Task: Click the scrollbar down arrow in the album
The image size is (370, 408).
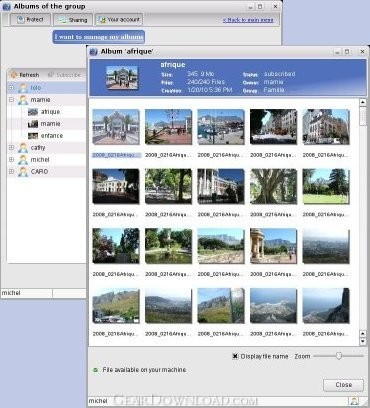Action: [x=363, y=341]
